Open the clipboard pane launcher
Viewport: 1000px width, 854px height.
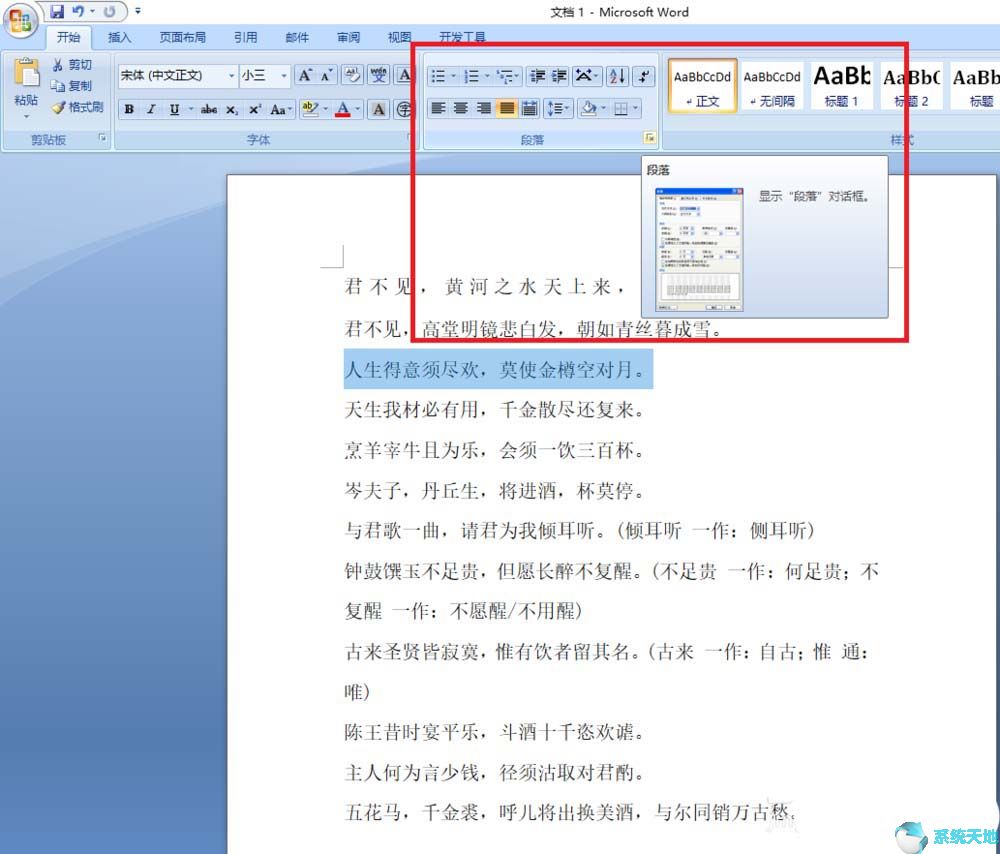(101, 138)
